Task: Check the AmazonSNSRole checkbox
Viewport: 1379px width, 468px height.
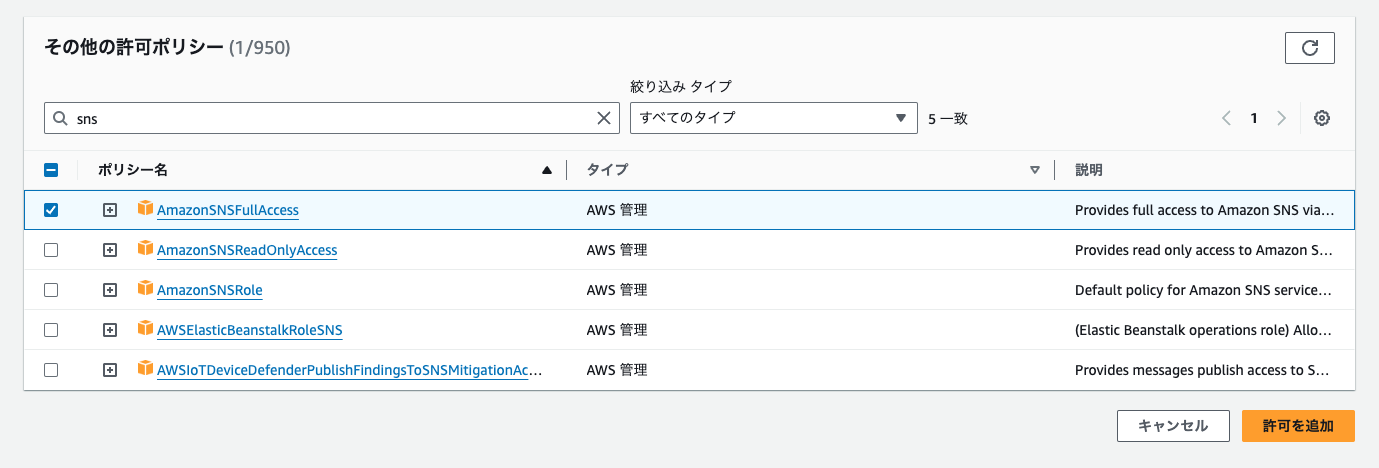Action: pyautogui.click(x=51, y=290)
